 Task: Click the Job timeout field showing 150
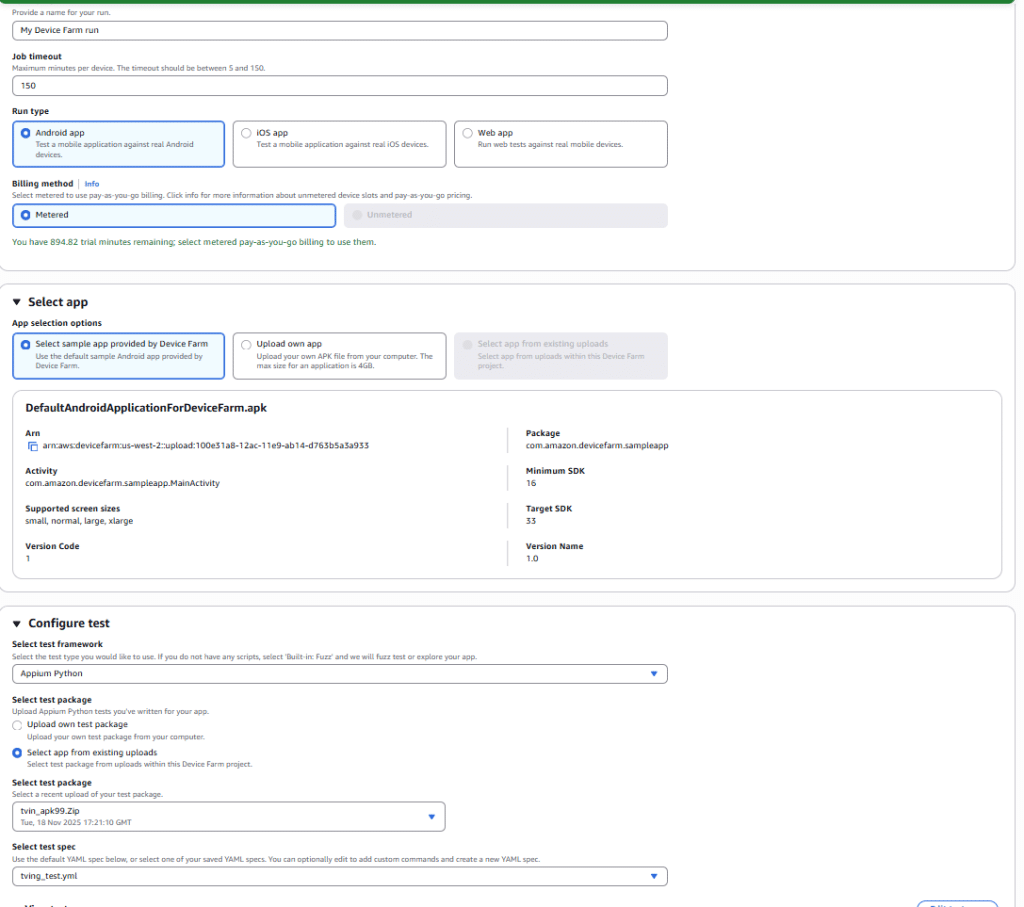[339, 86]
